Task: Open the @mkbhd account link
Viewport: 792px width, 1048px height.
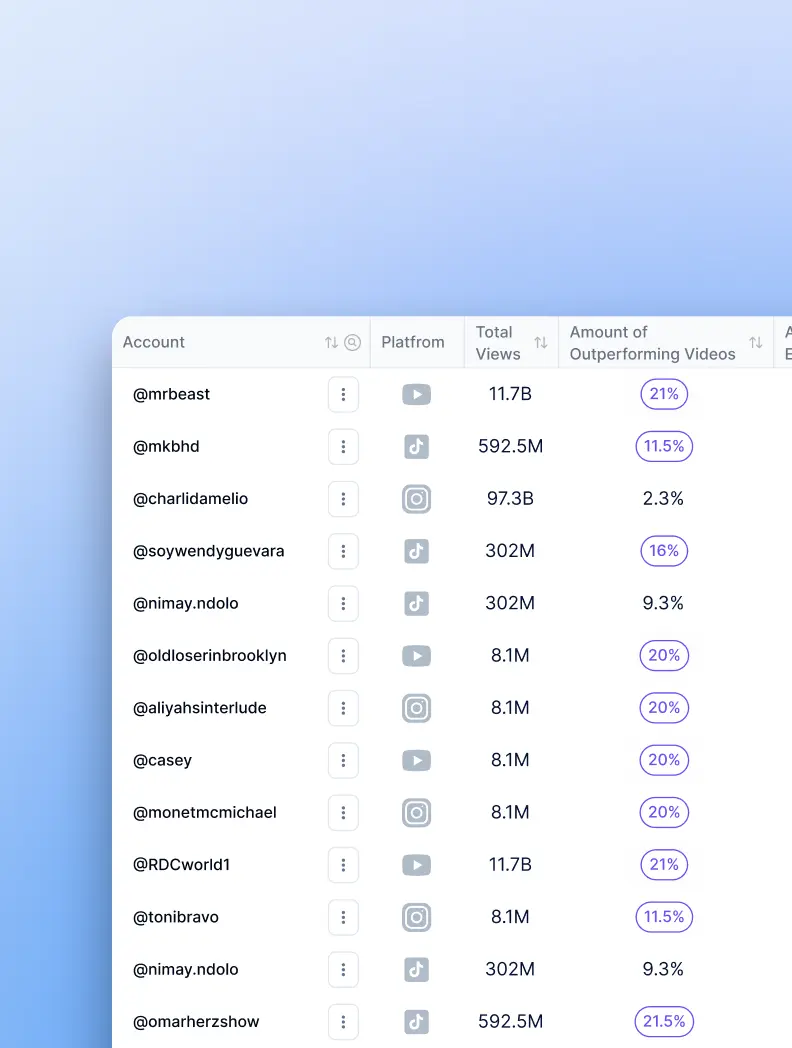Action: pos(166,447)
